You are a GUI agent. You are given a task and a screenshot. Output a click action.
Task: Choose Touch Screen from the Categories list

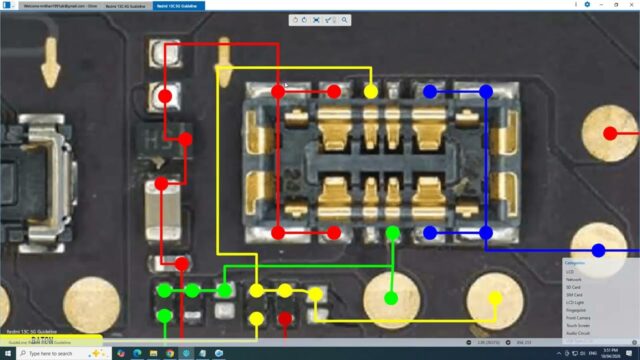click(x=578, y=326)
